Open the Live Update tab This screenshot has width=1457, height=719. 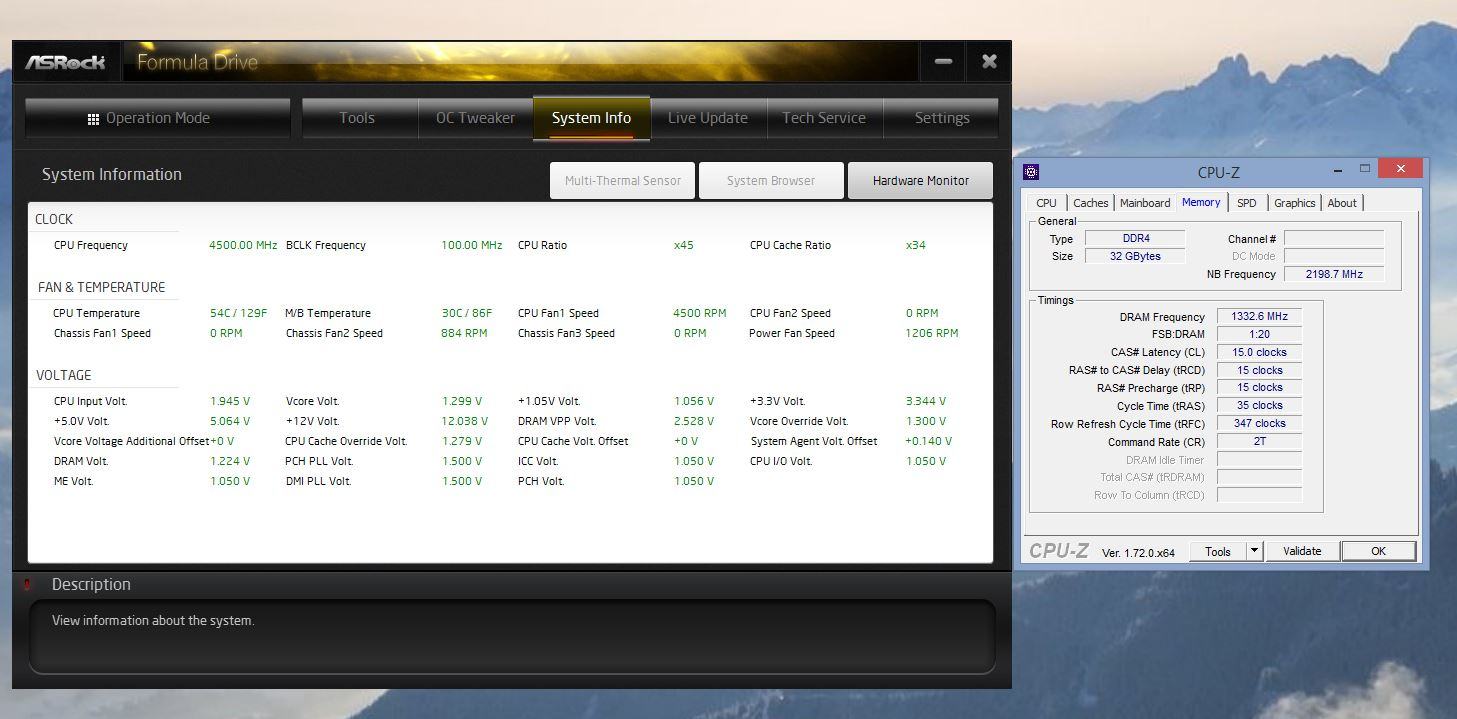pyautogui.click(x=708, y=118)
